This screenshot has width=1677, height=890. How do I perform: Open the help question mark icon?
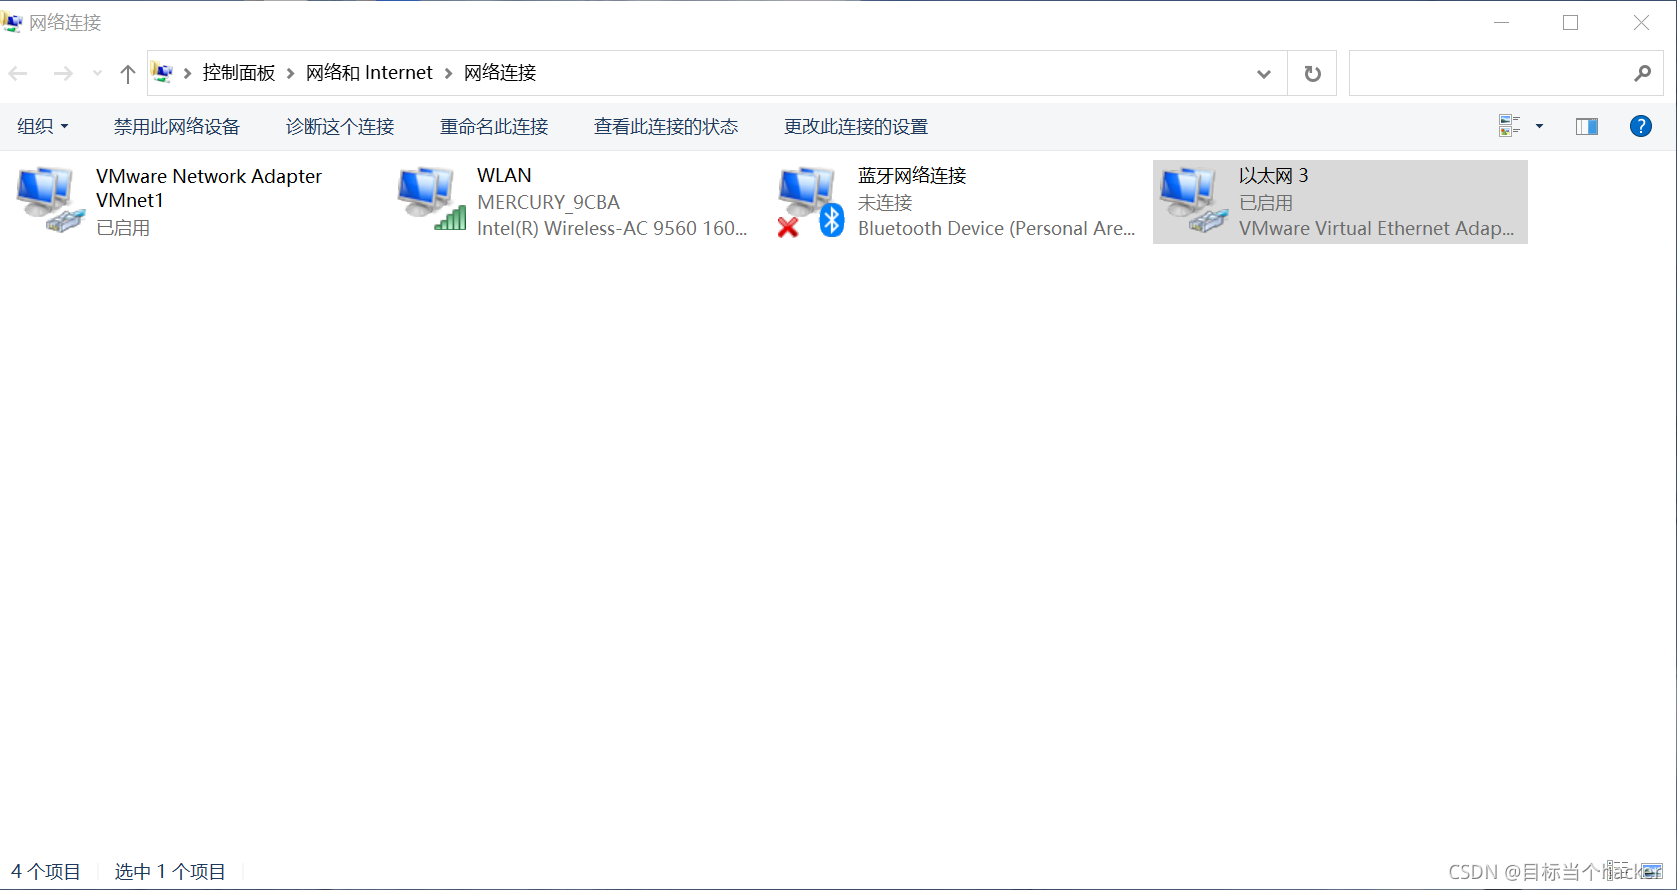[x=1640, y=126]
